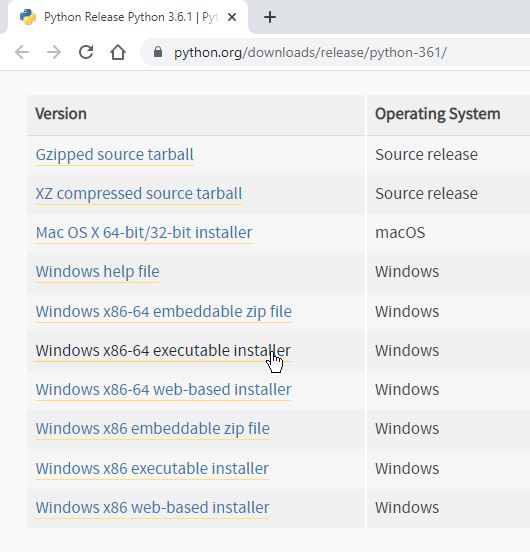Click the python.org address bar

pyautogui.click(x=334, y=52)
